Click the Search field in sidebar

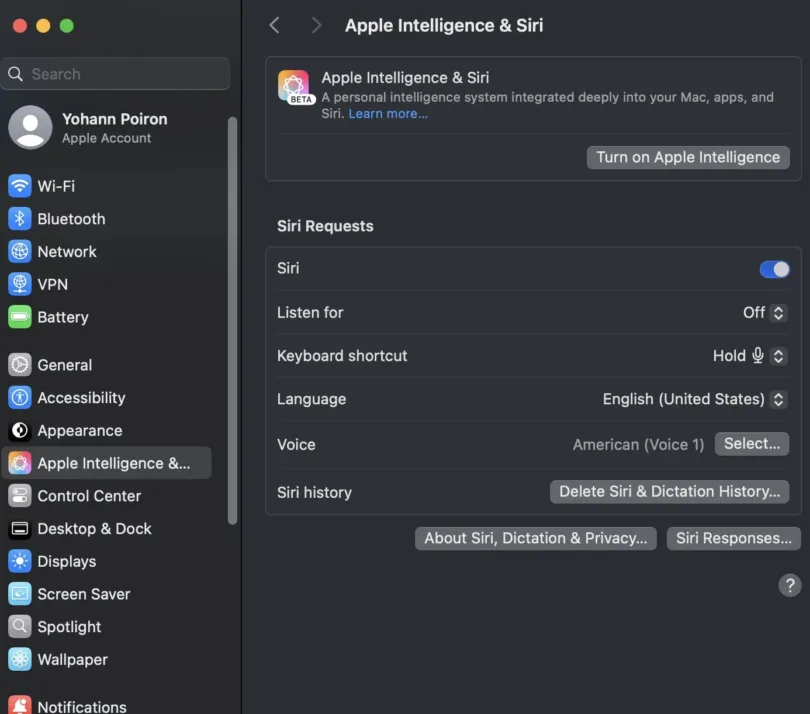coord(118,74)
